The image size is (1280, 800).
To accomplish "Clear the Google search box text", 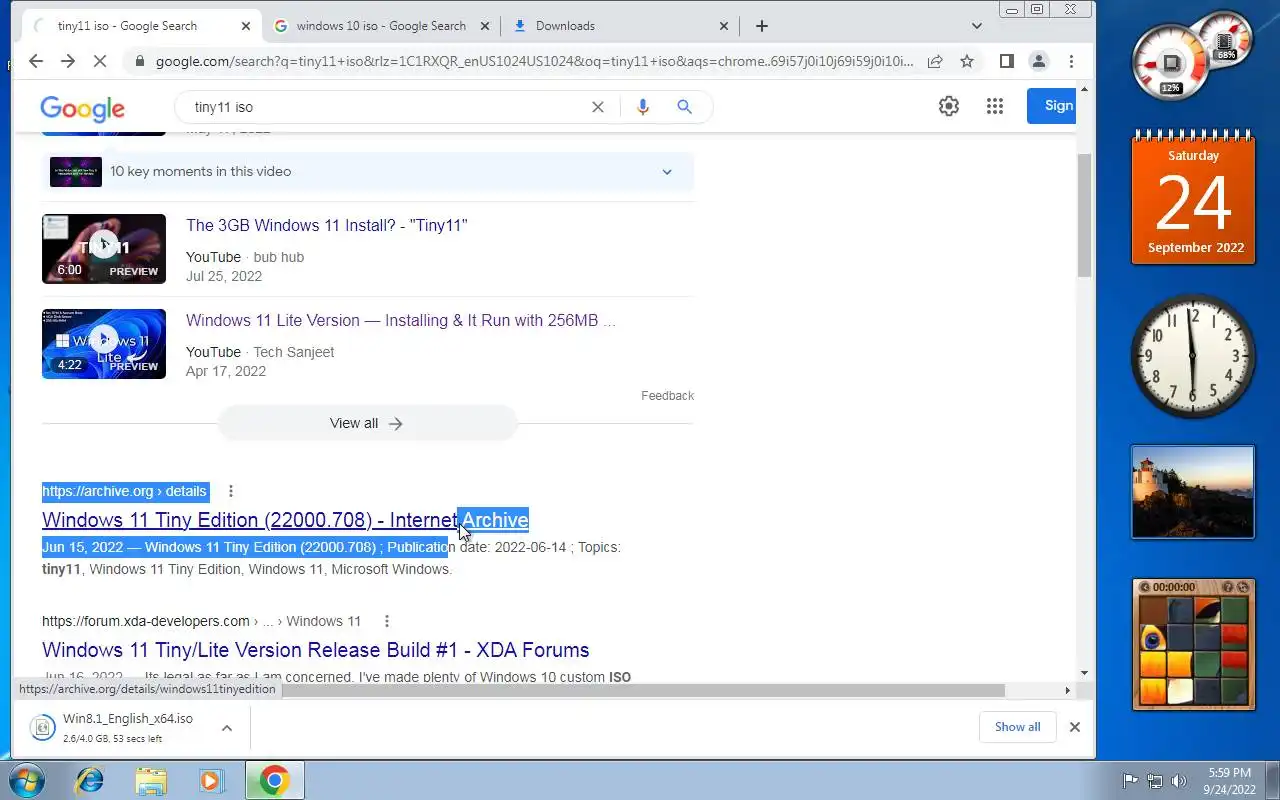I will (598, 107).
